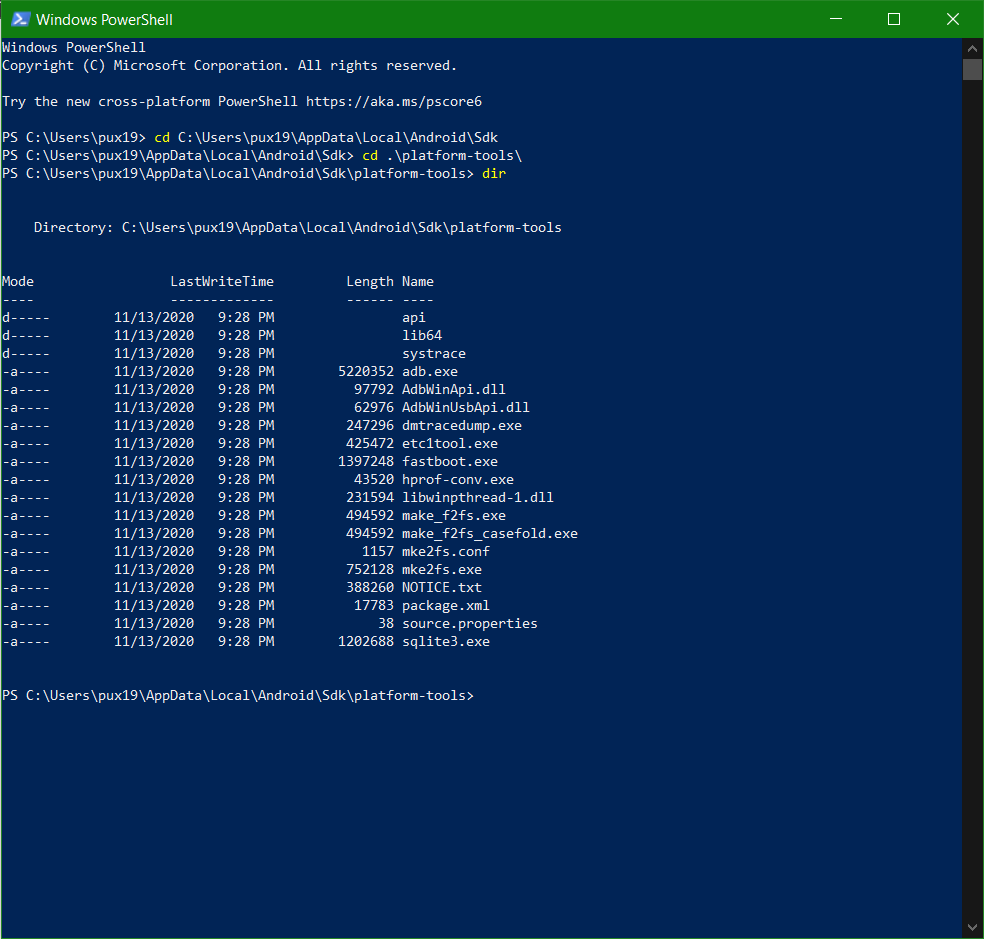The image size is (984, 939).
Task: Click the systrace directory name
Action: pyautogui.click(x=434, y=354)
